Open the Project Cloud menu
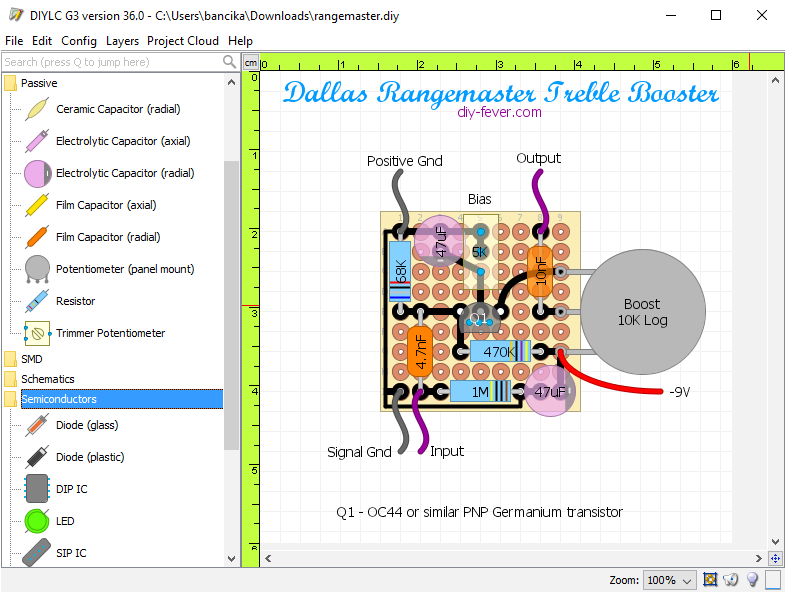Screen dimensions: 786x593 [x=183, y=41]
